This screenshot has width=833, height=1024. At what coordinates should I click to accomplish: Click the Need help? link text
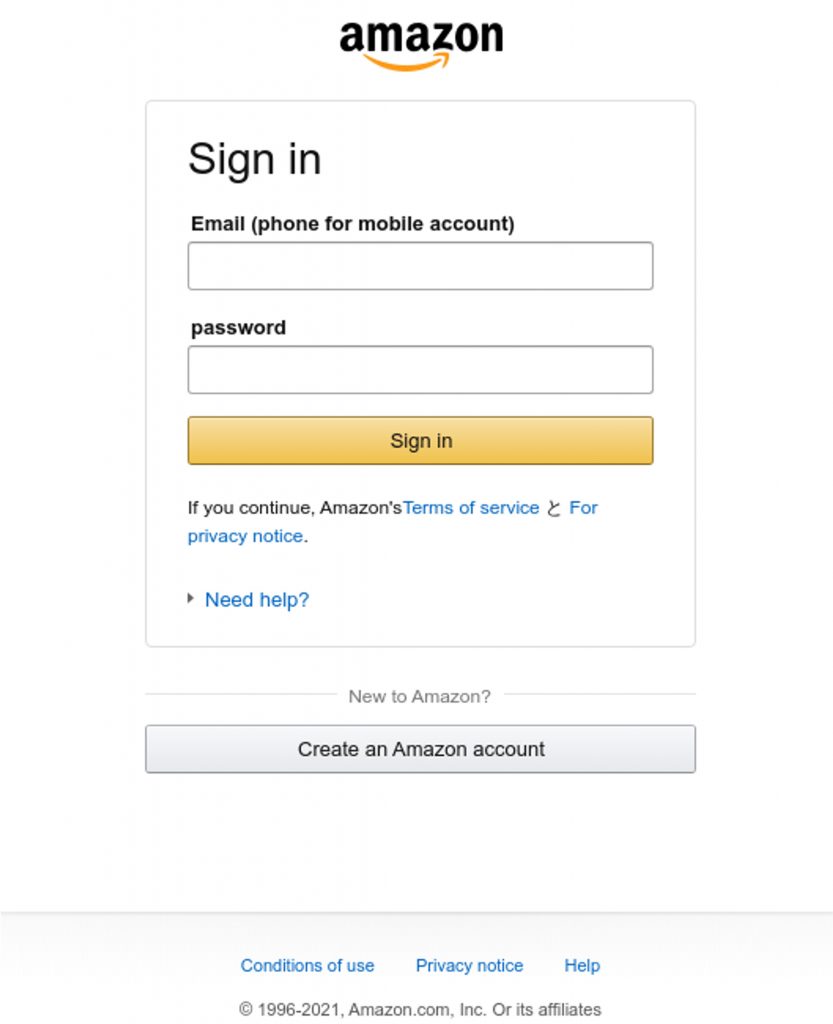(257, 600)
